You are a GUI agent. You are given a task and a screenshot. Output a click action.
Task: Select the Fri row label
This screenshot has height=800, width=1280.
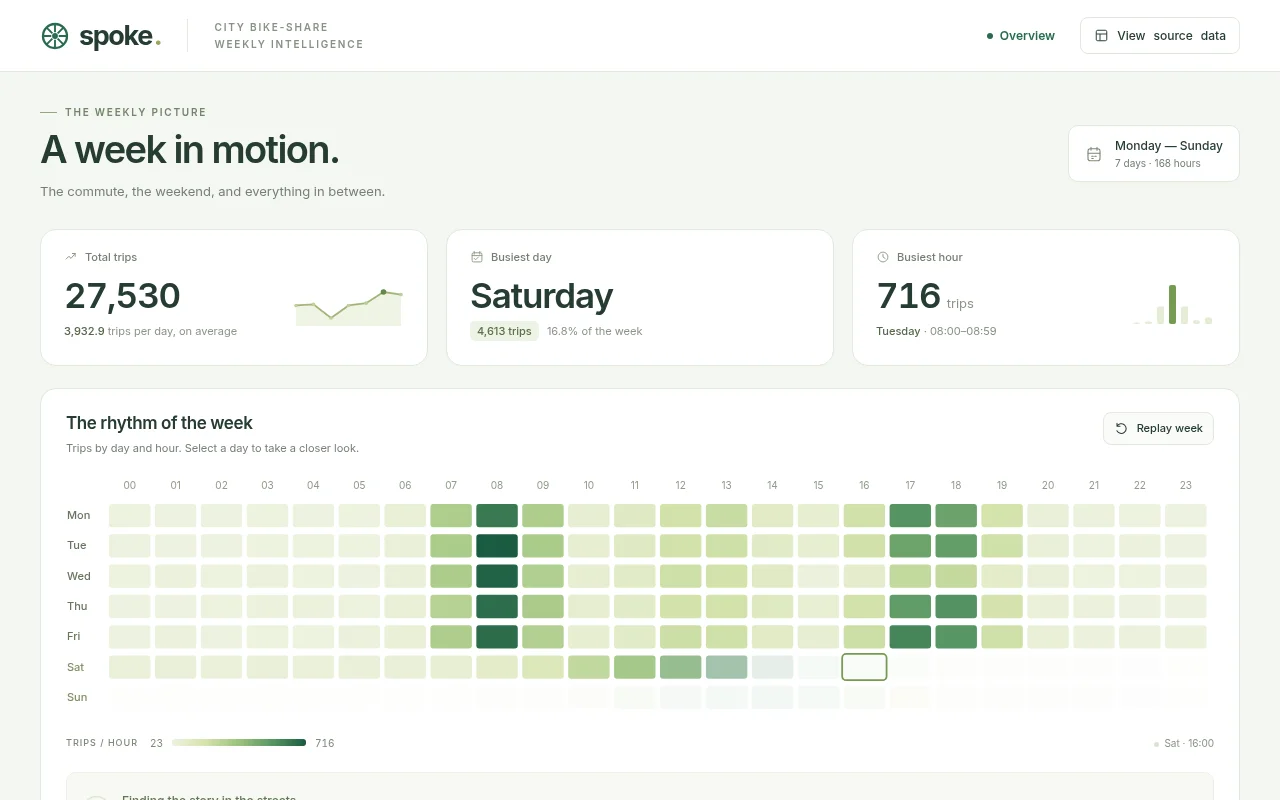click(73, 636)
